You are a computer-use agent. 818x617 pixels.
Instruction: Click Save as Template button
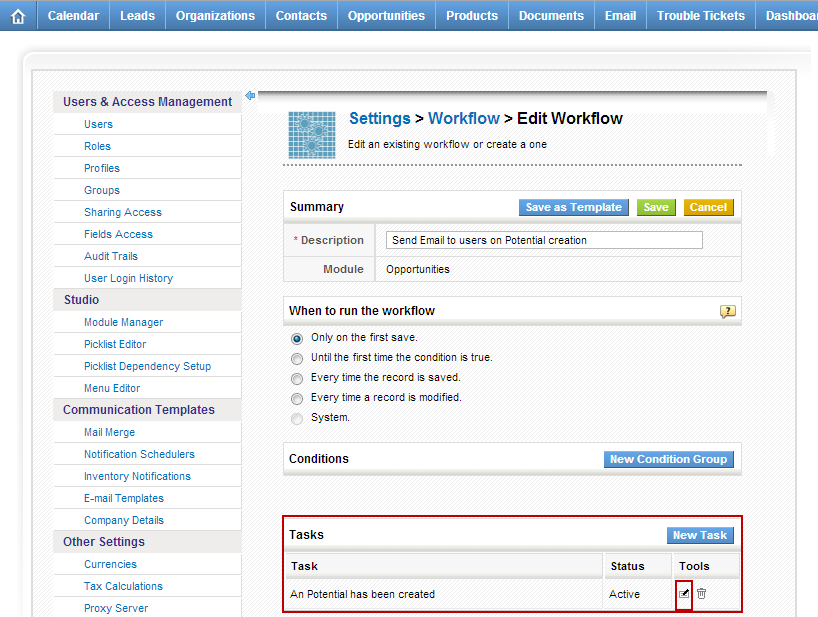574,207
